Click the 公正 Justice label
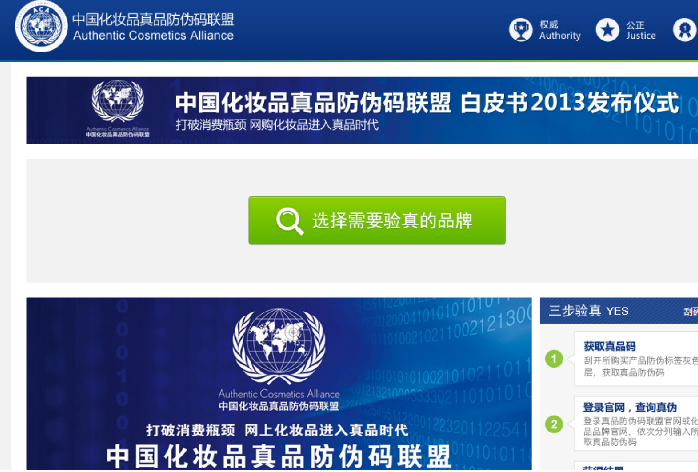Screen dimensions: 698x472 [x=640, y=30]
